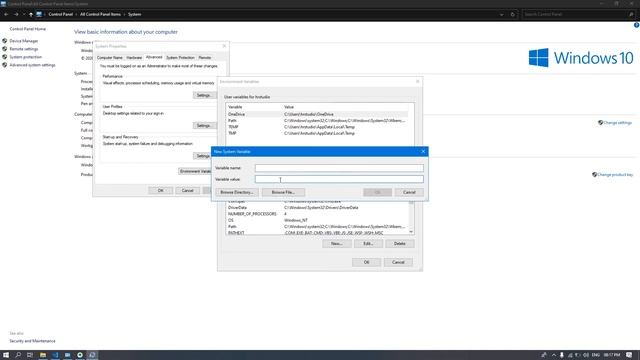Click Task View icon on taskbar
640x360 pixels.
point(30,355)
